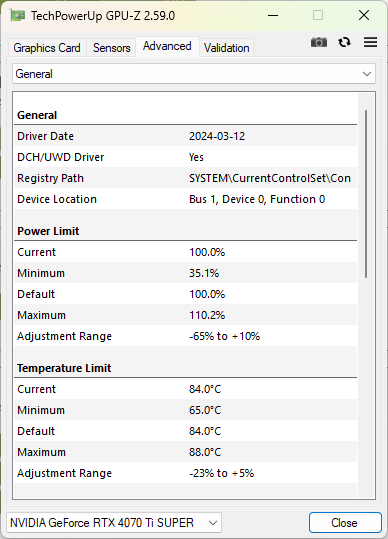Viewport: 388px width, 539px height.
Task: Select Temperature Limit Minimum value 65.0°C
Action: coord(205,410)
